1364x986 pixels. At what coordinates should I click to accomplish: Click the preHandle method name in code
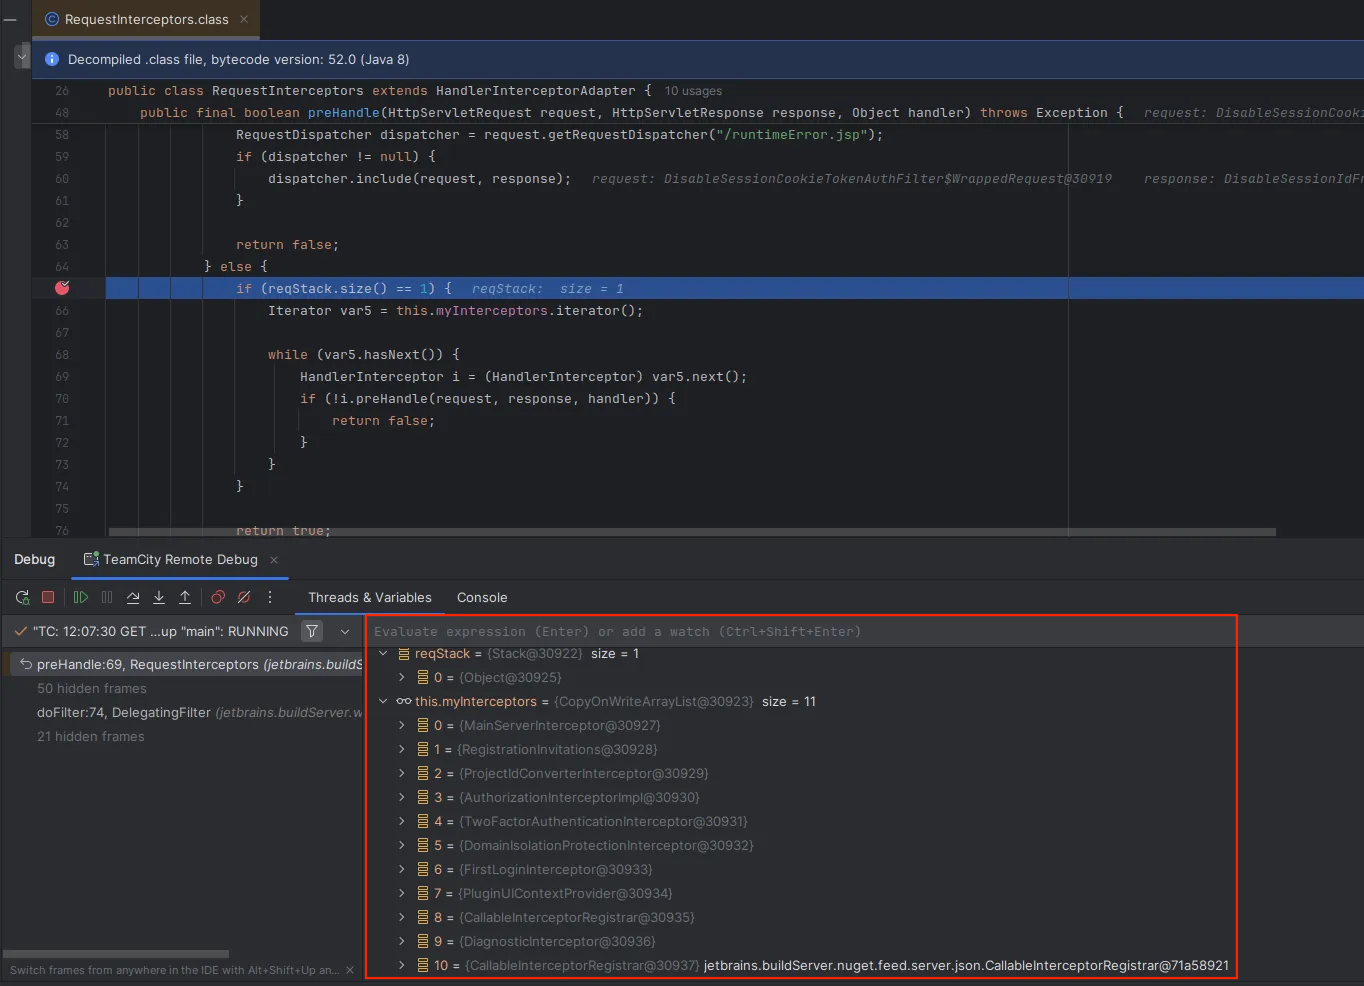tap(343, 113)
